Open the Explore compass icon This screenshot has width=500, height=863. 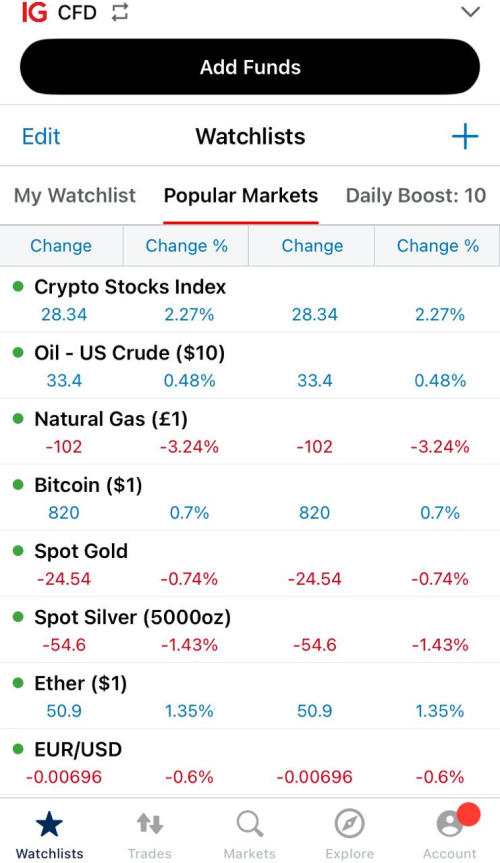point(350,824)
